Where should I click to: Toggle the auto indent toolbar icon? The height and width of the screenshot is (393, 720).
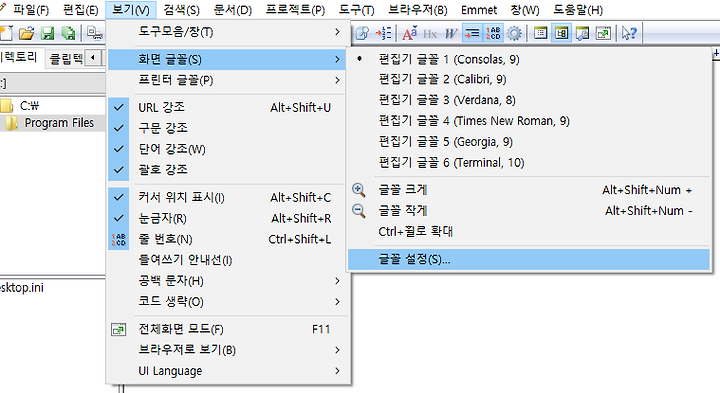472,33
